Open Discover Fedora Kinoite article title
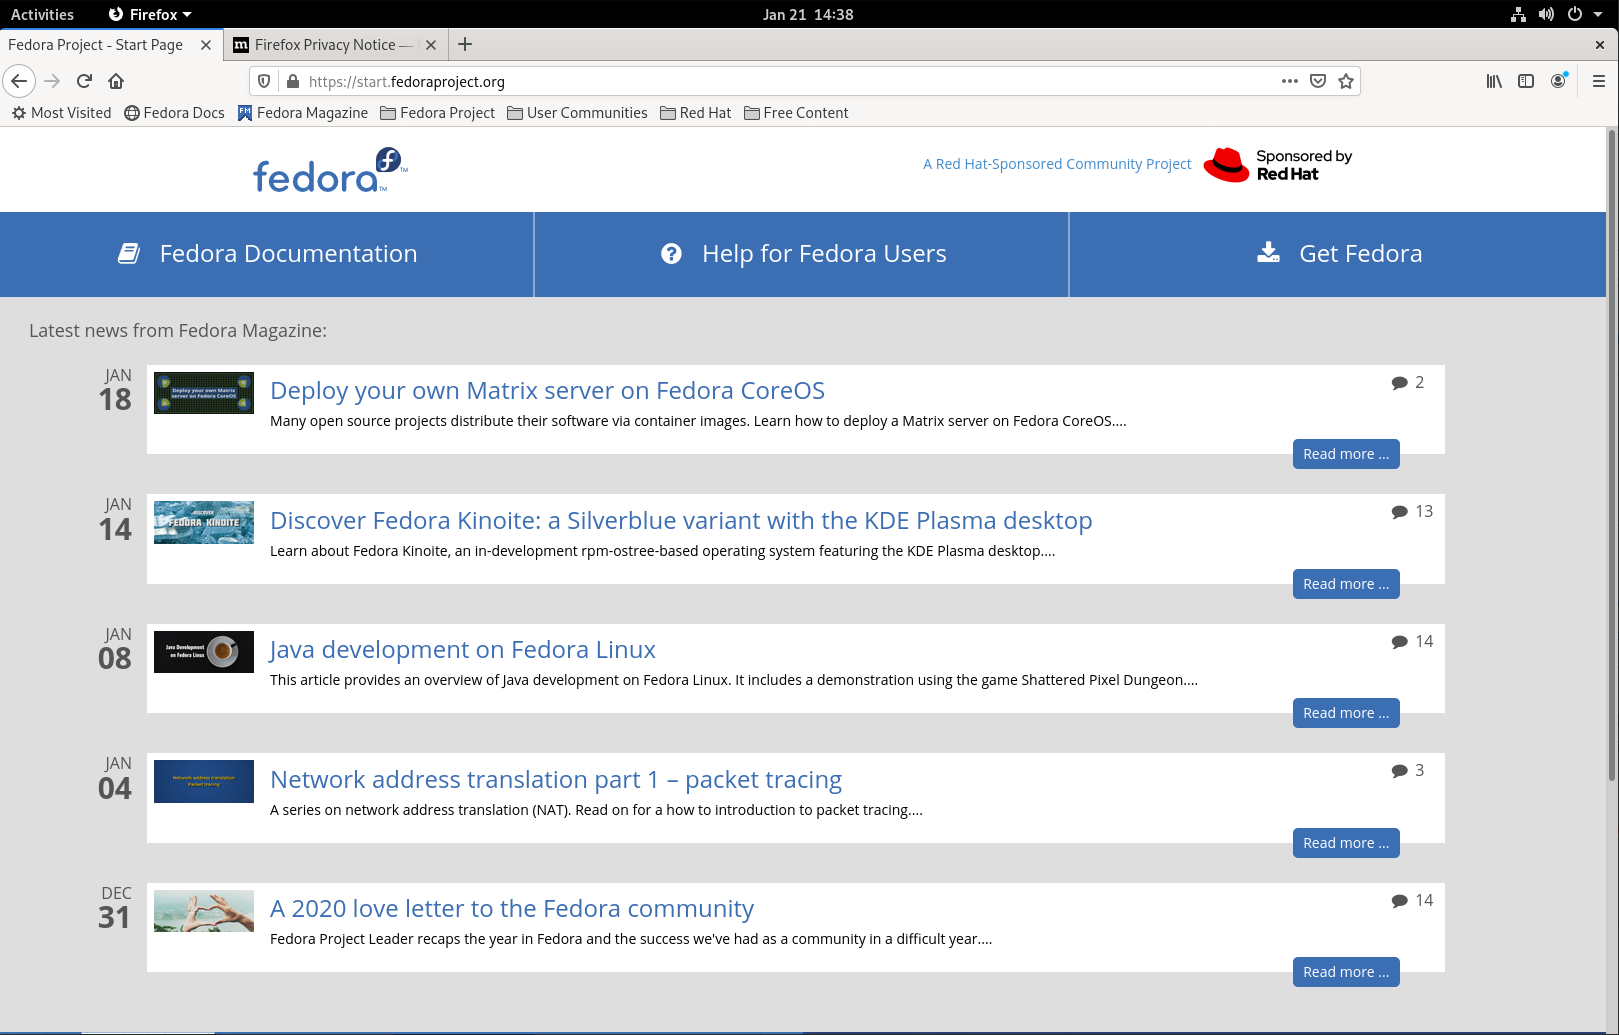This screenshot has height=1035, width=1619. click(681, 521)
